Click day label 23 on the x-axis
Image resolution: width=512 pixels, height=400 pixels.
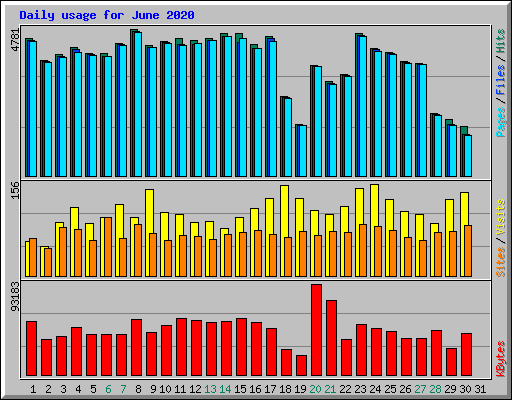tap(360, 389)
